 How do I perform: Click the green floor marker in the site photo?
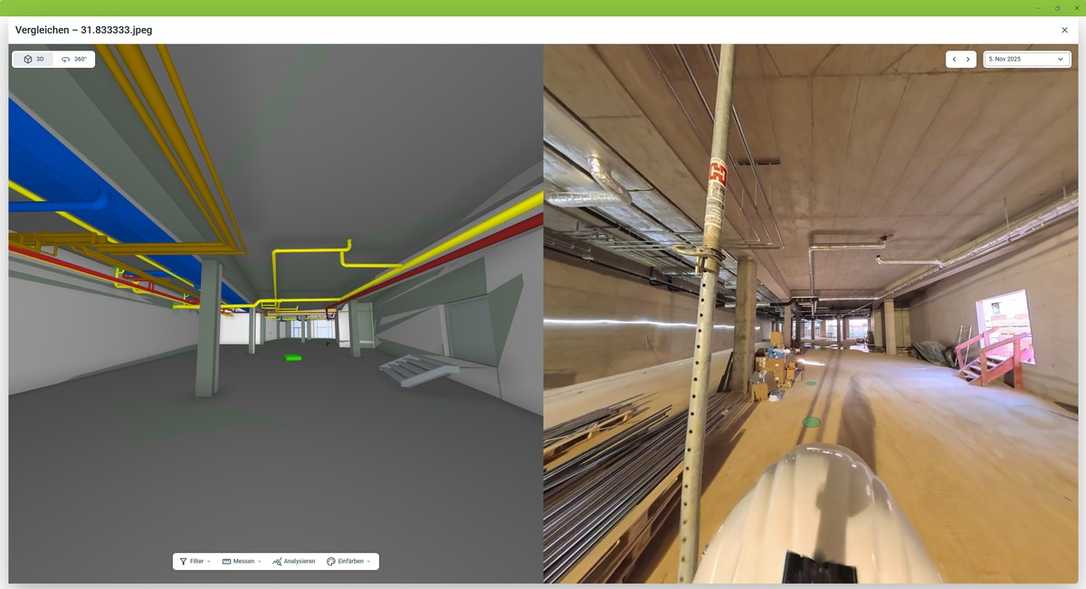(x=812, y=421)
